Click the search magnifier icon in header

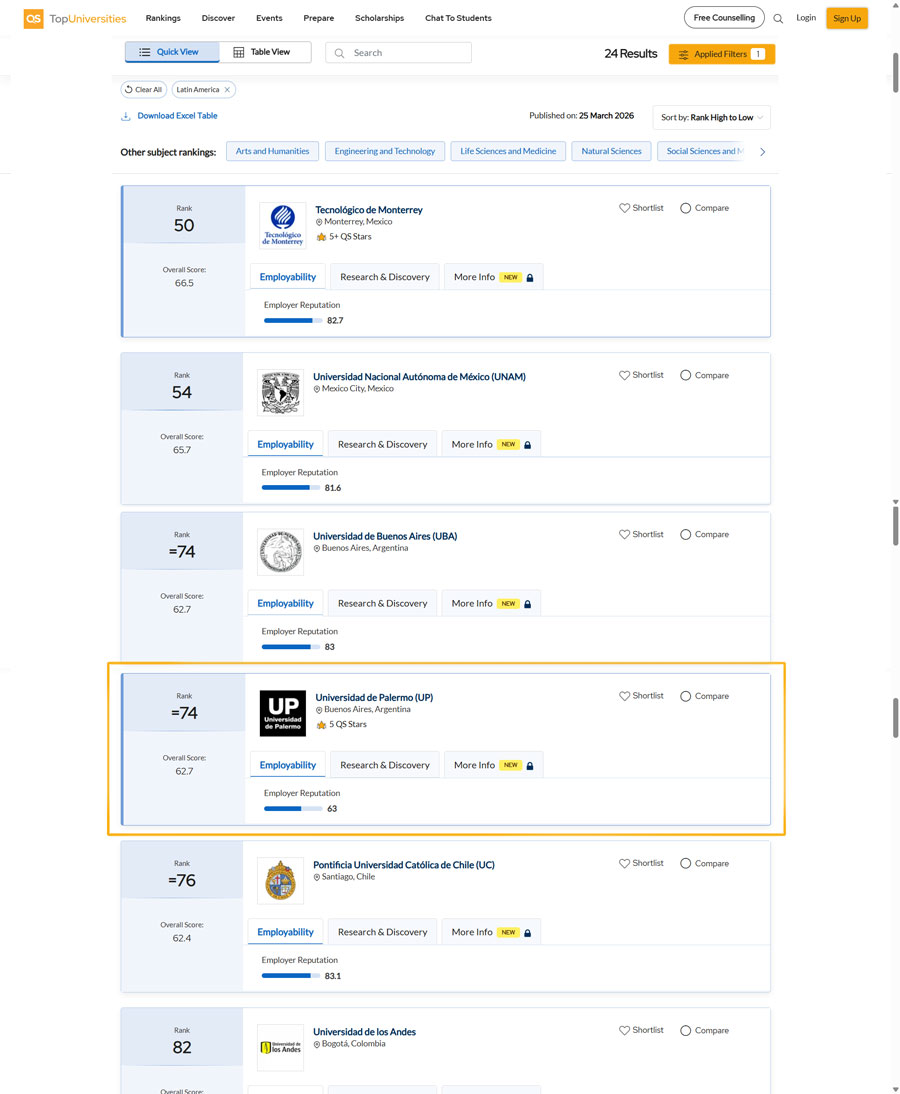click(x=778, y=18)
